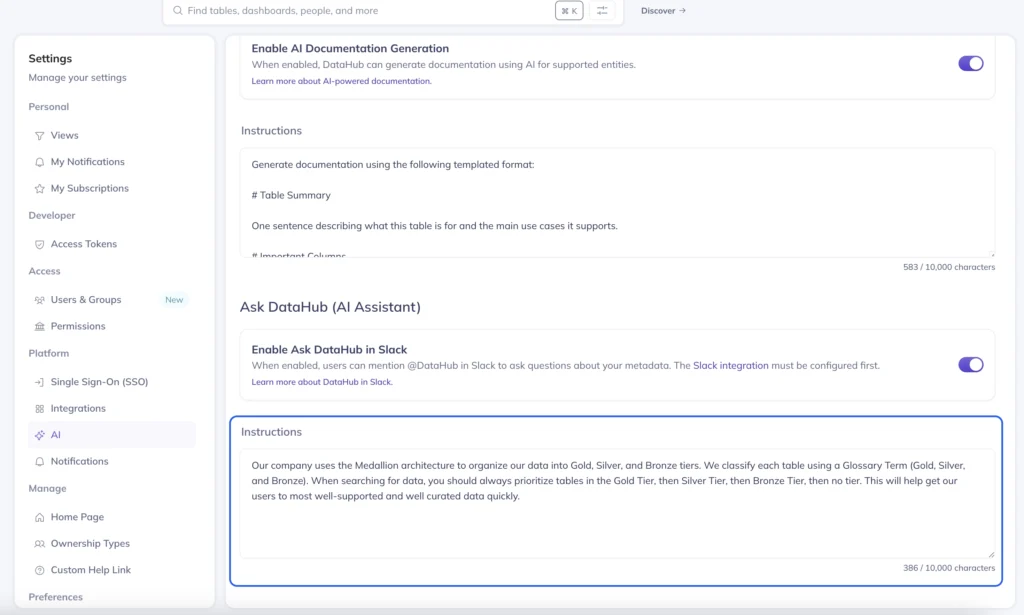Select the Views filter icon in sidebar
The width and height of the screenshot is (1024, 615).
click(40, 135)
